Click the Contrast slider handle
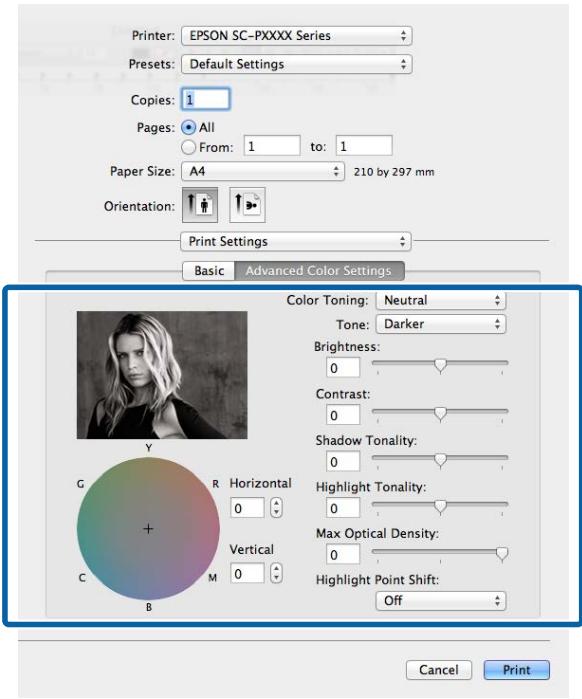The height and width of the screenshot is (699, 582). tap(440, 414)
